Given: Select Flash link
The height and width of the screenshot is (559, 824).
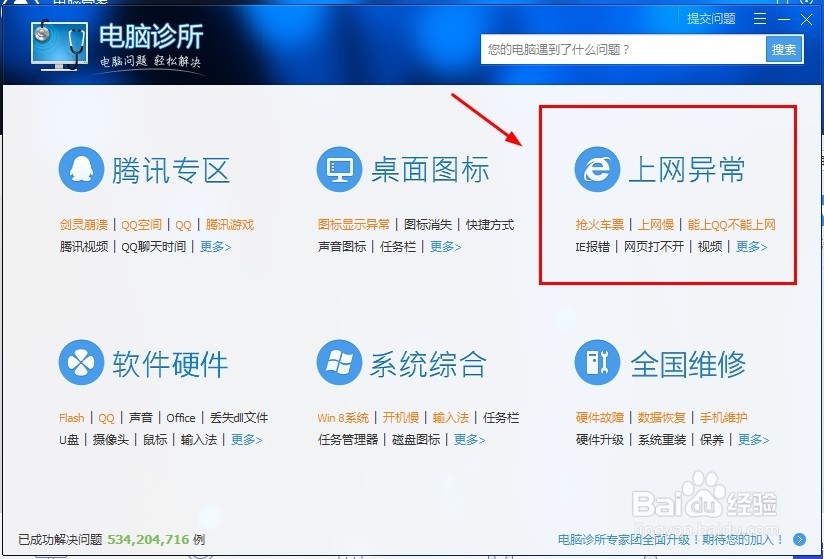Looking at the screenshot, I should [x=71, y=418].
